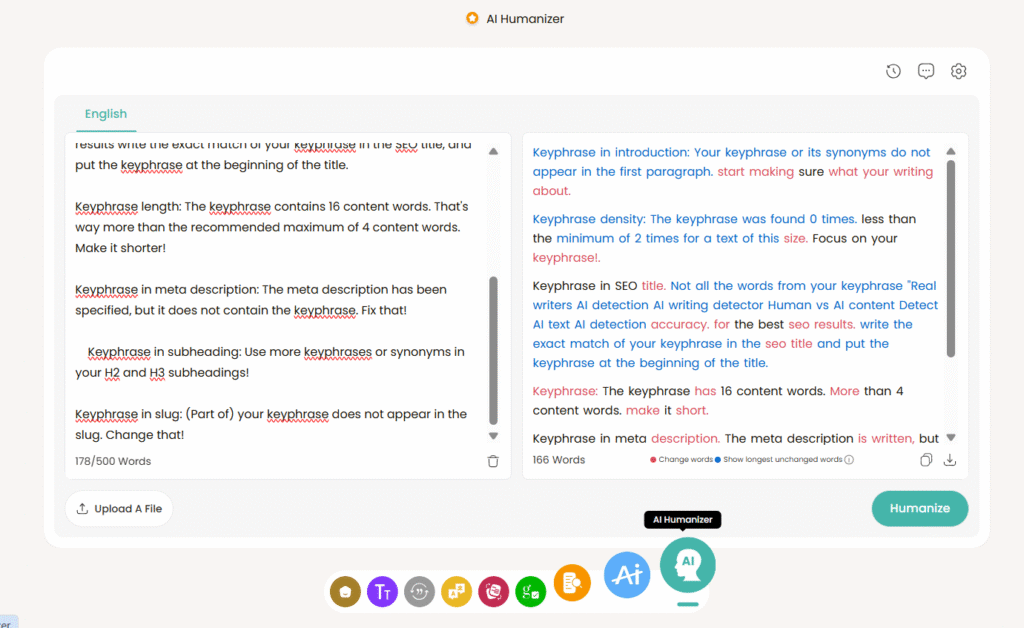
Task: Click the Upload A File button
Action: [x=118, y=508]
